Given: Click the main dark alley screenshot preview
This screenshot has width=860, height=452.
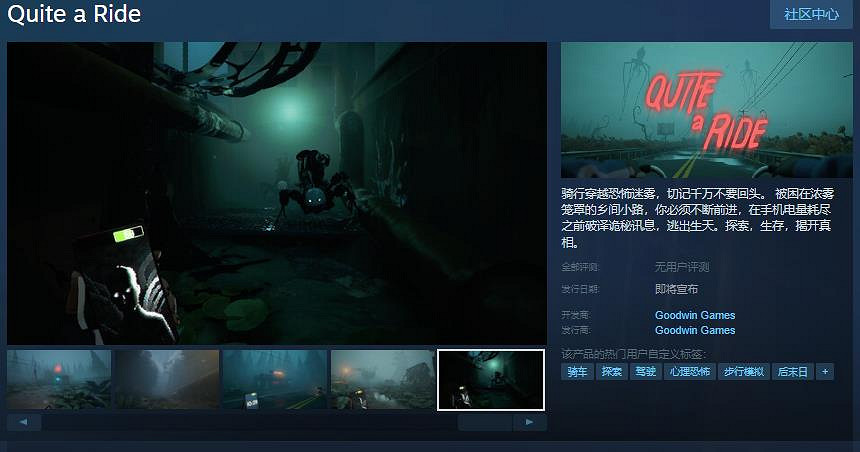Looking at the screenshot, I should [x=277, y=193].
